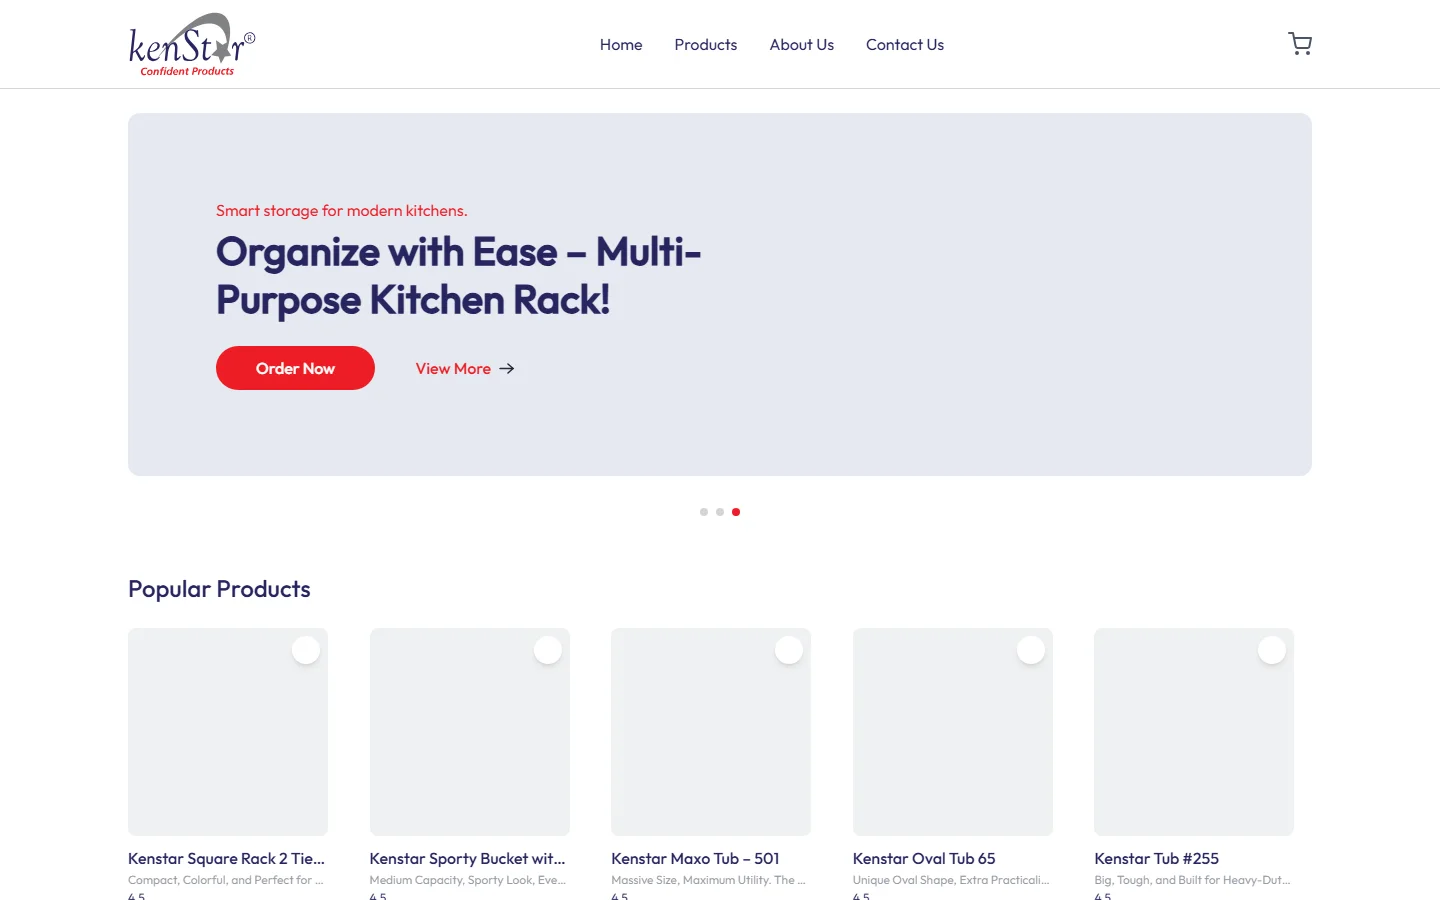Open the Kenstar Tub #255 image
1440x900 pixels.
[x=1194, y=732]
